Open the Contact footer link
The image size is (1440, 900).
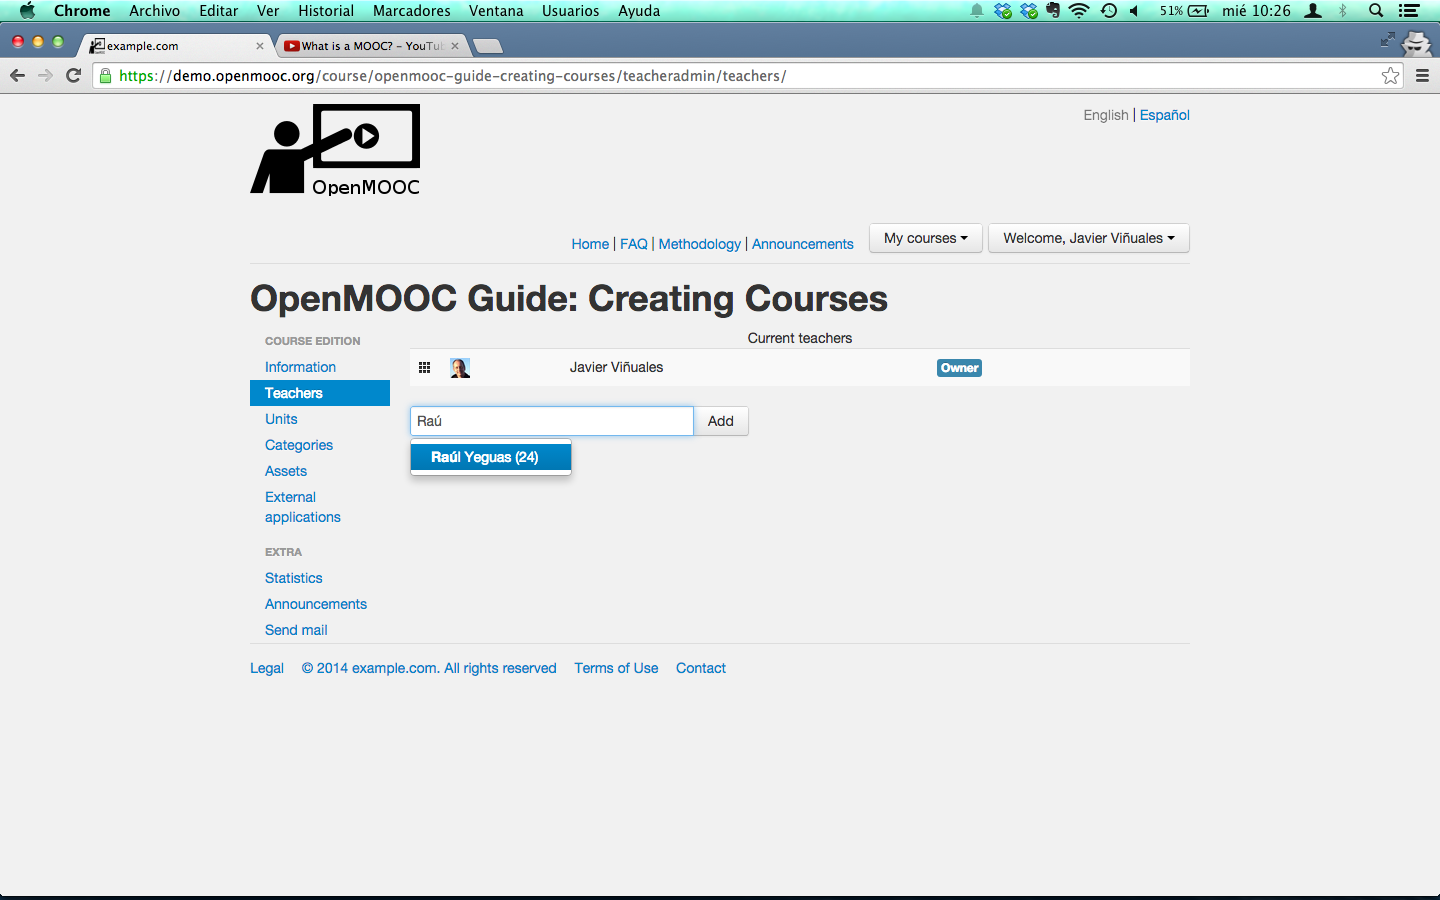(701, 668)
